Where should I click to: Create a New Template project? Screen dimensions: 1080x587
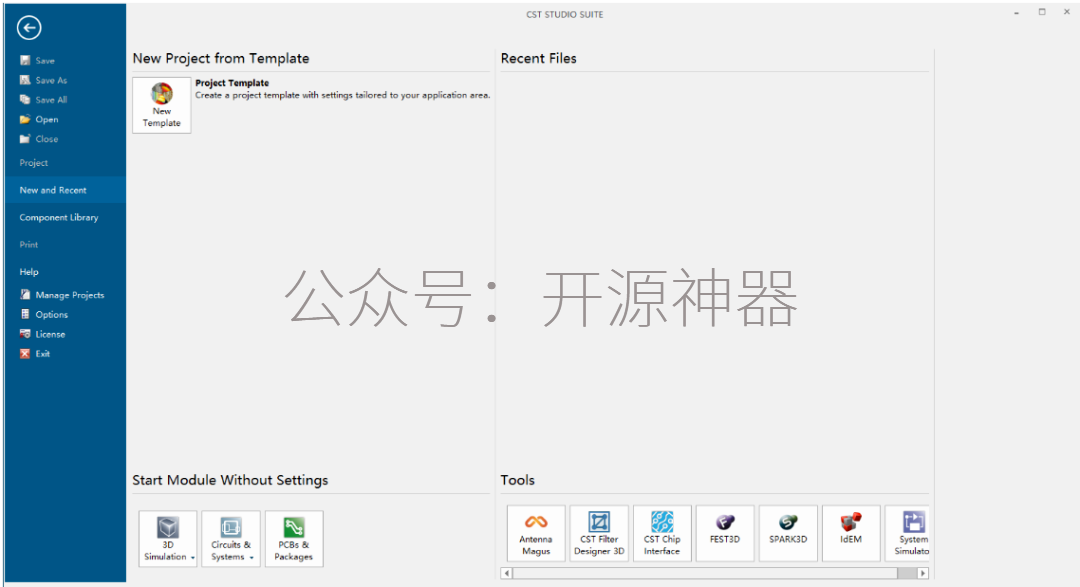162,105
